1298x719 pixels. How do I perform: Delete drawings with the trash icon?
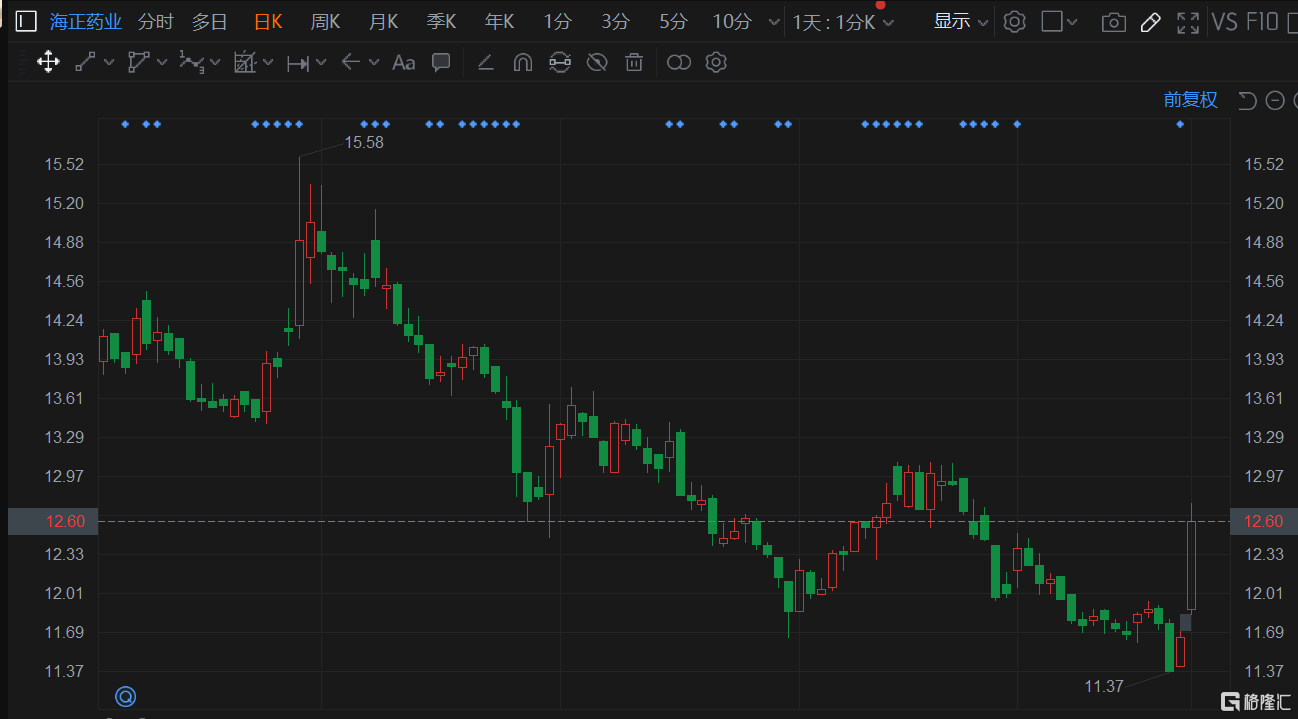(x=634, y=63)
